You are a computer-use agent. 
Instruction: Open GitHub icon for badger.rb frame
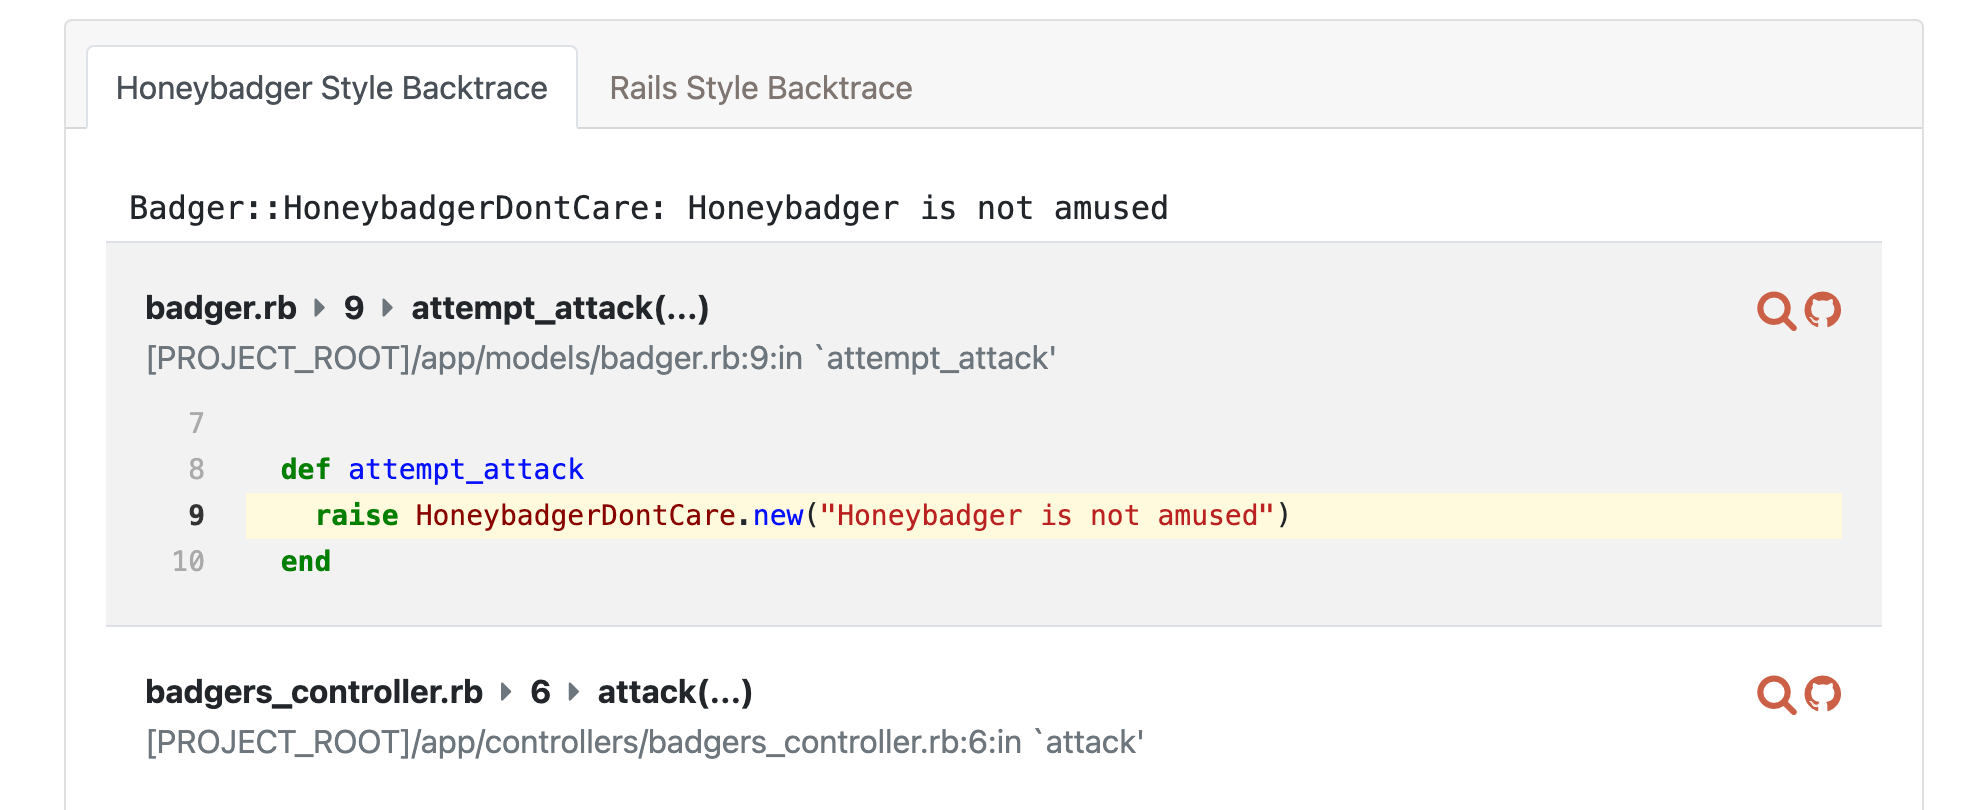point(1822,311)
